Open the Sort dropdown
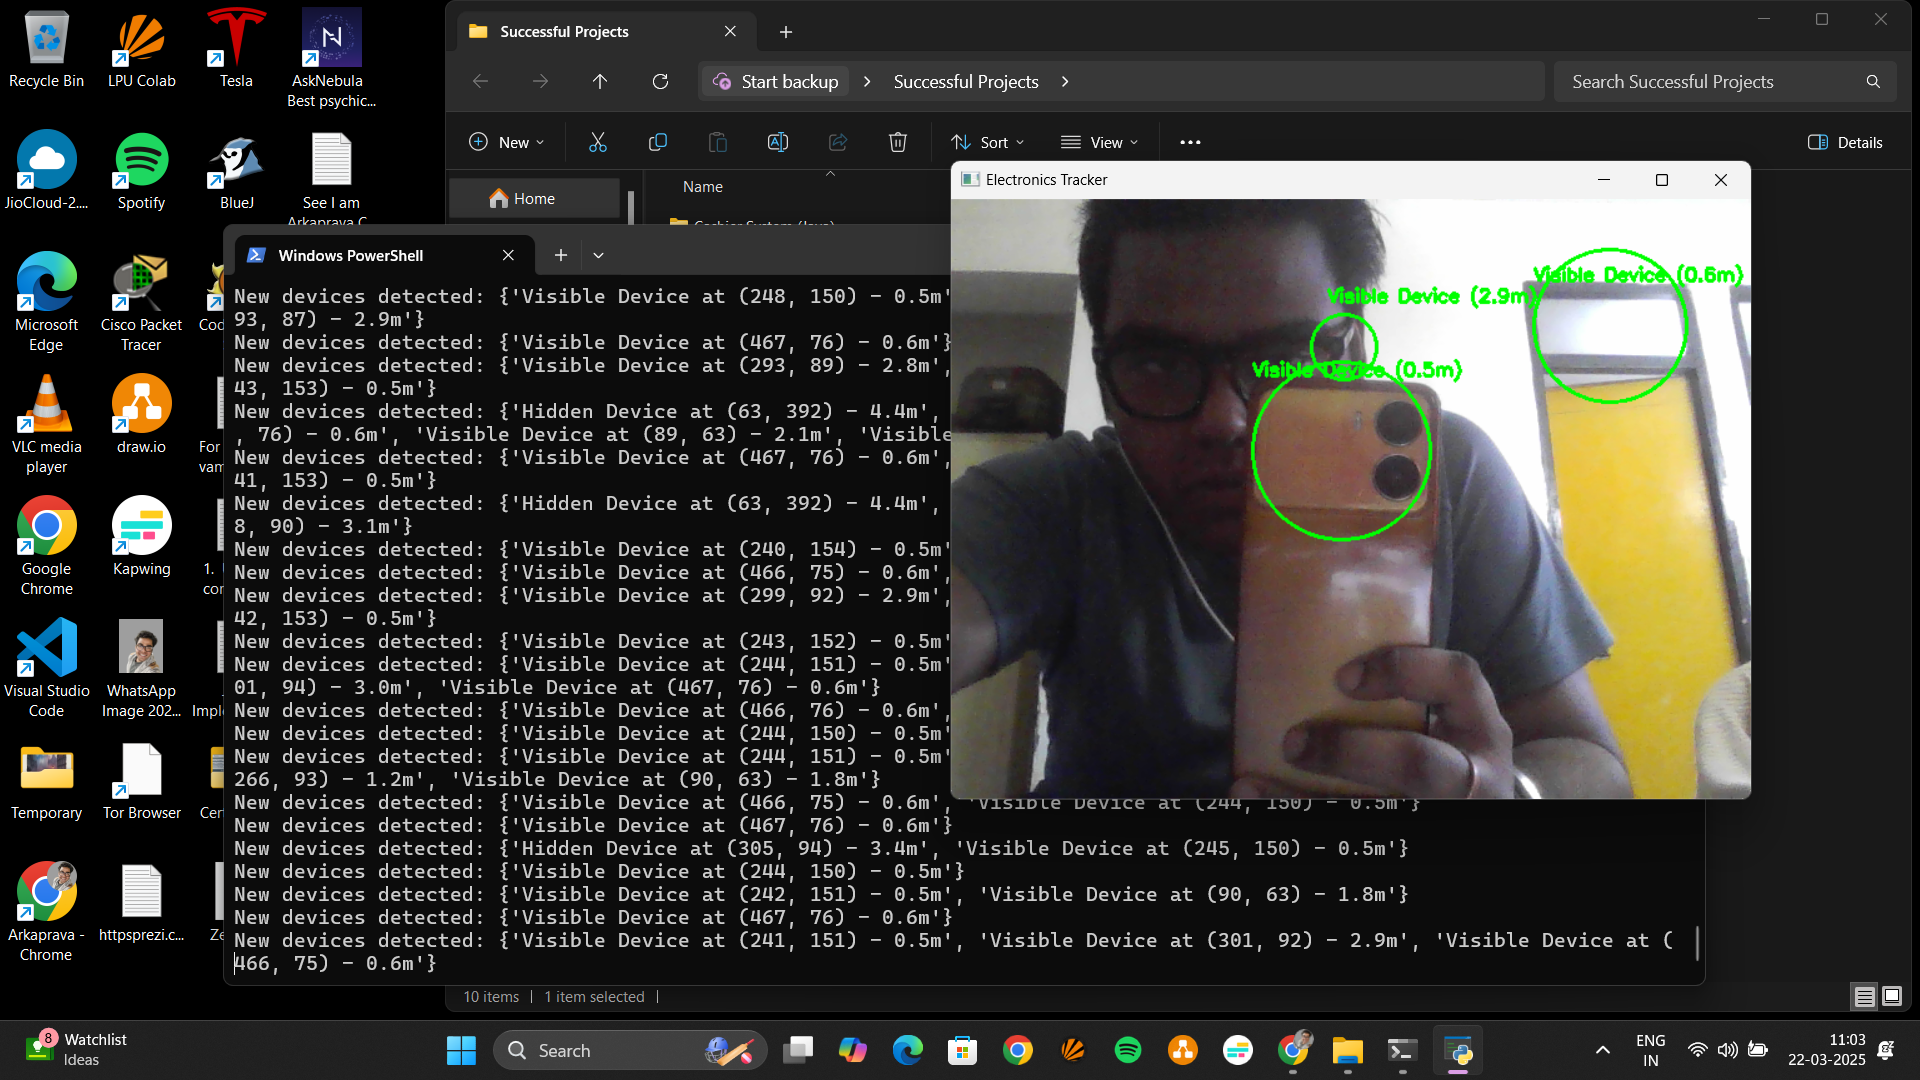1920x1080 pixels. coord(988,142)
